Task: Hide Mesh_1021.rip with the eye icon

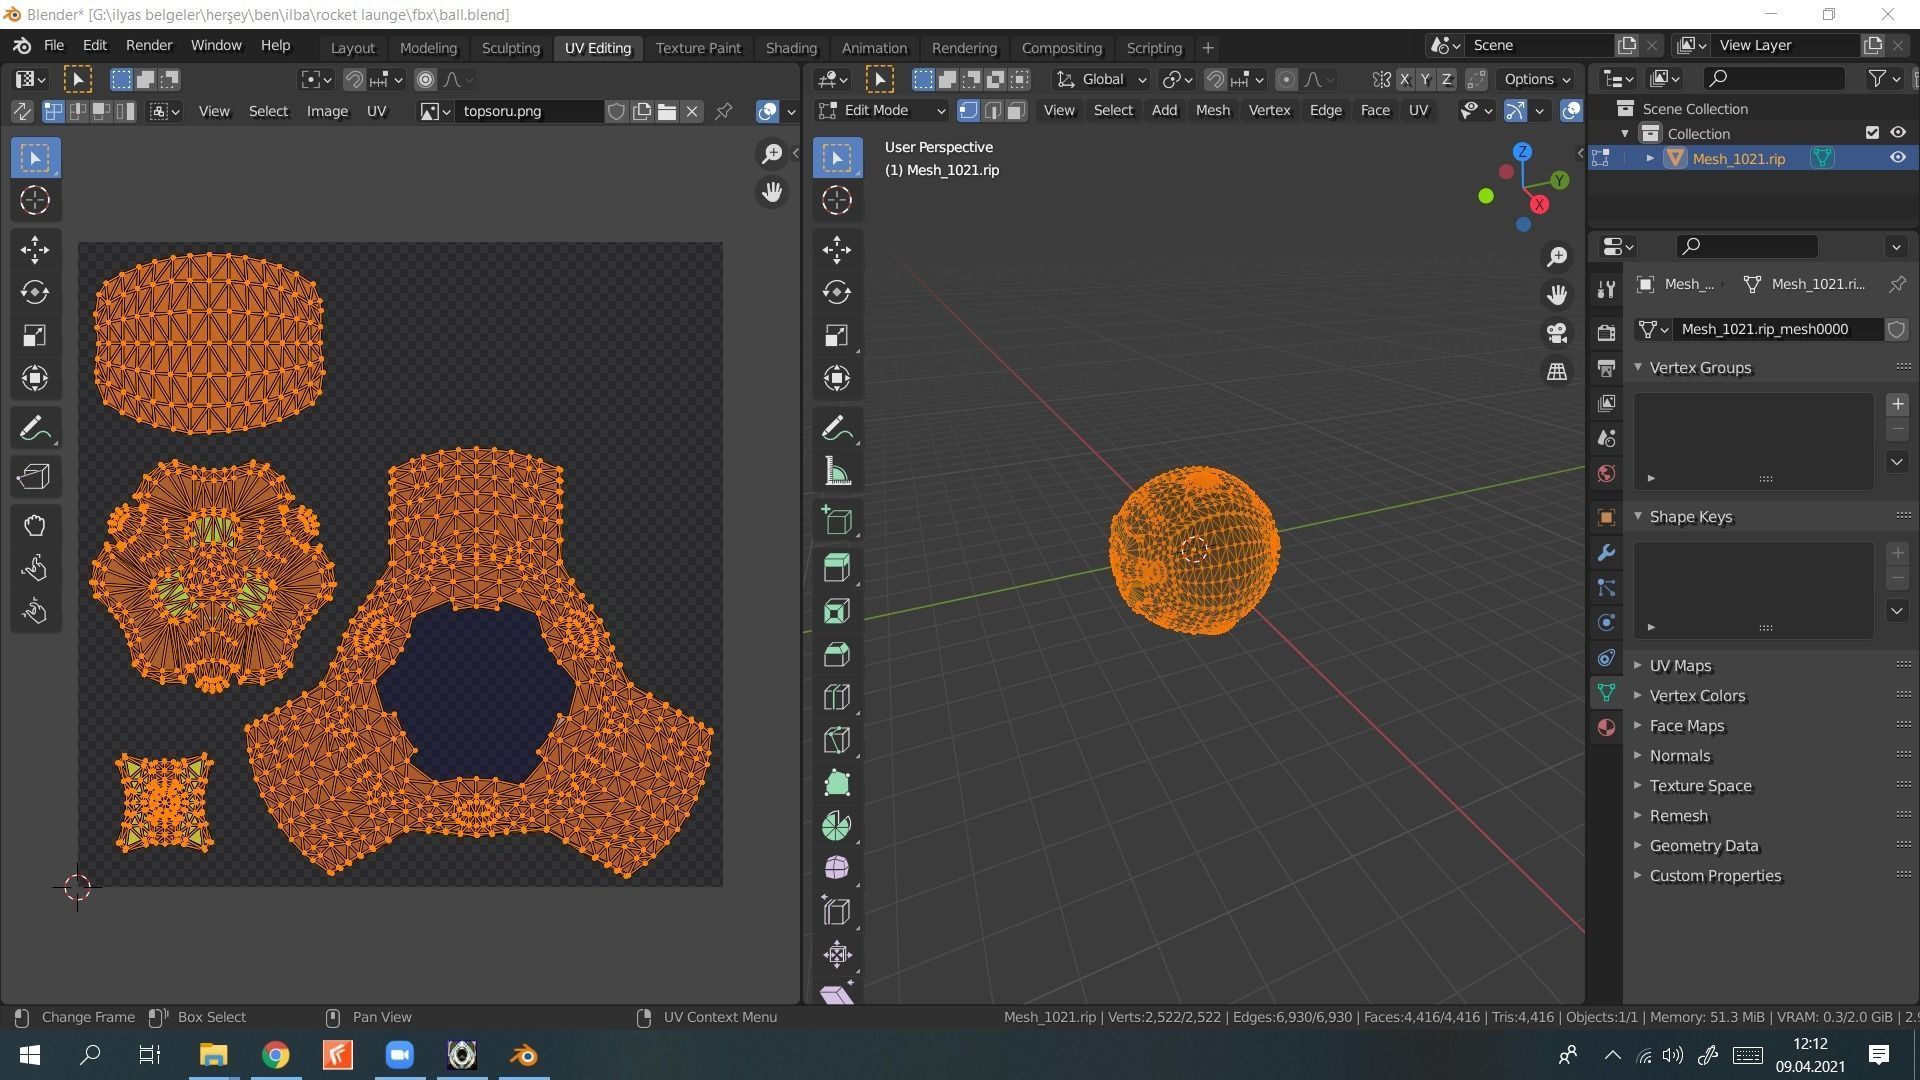Action: click(1897, 158)
